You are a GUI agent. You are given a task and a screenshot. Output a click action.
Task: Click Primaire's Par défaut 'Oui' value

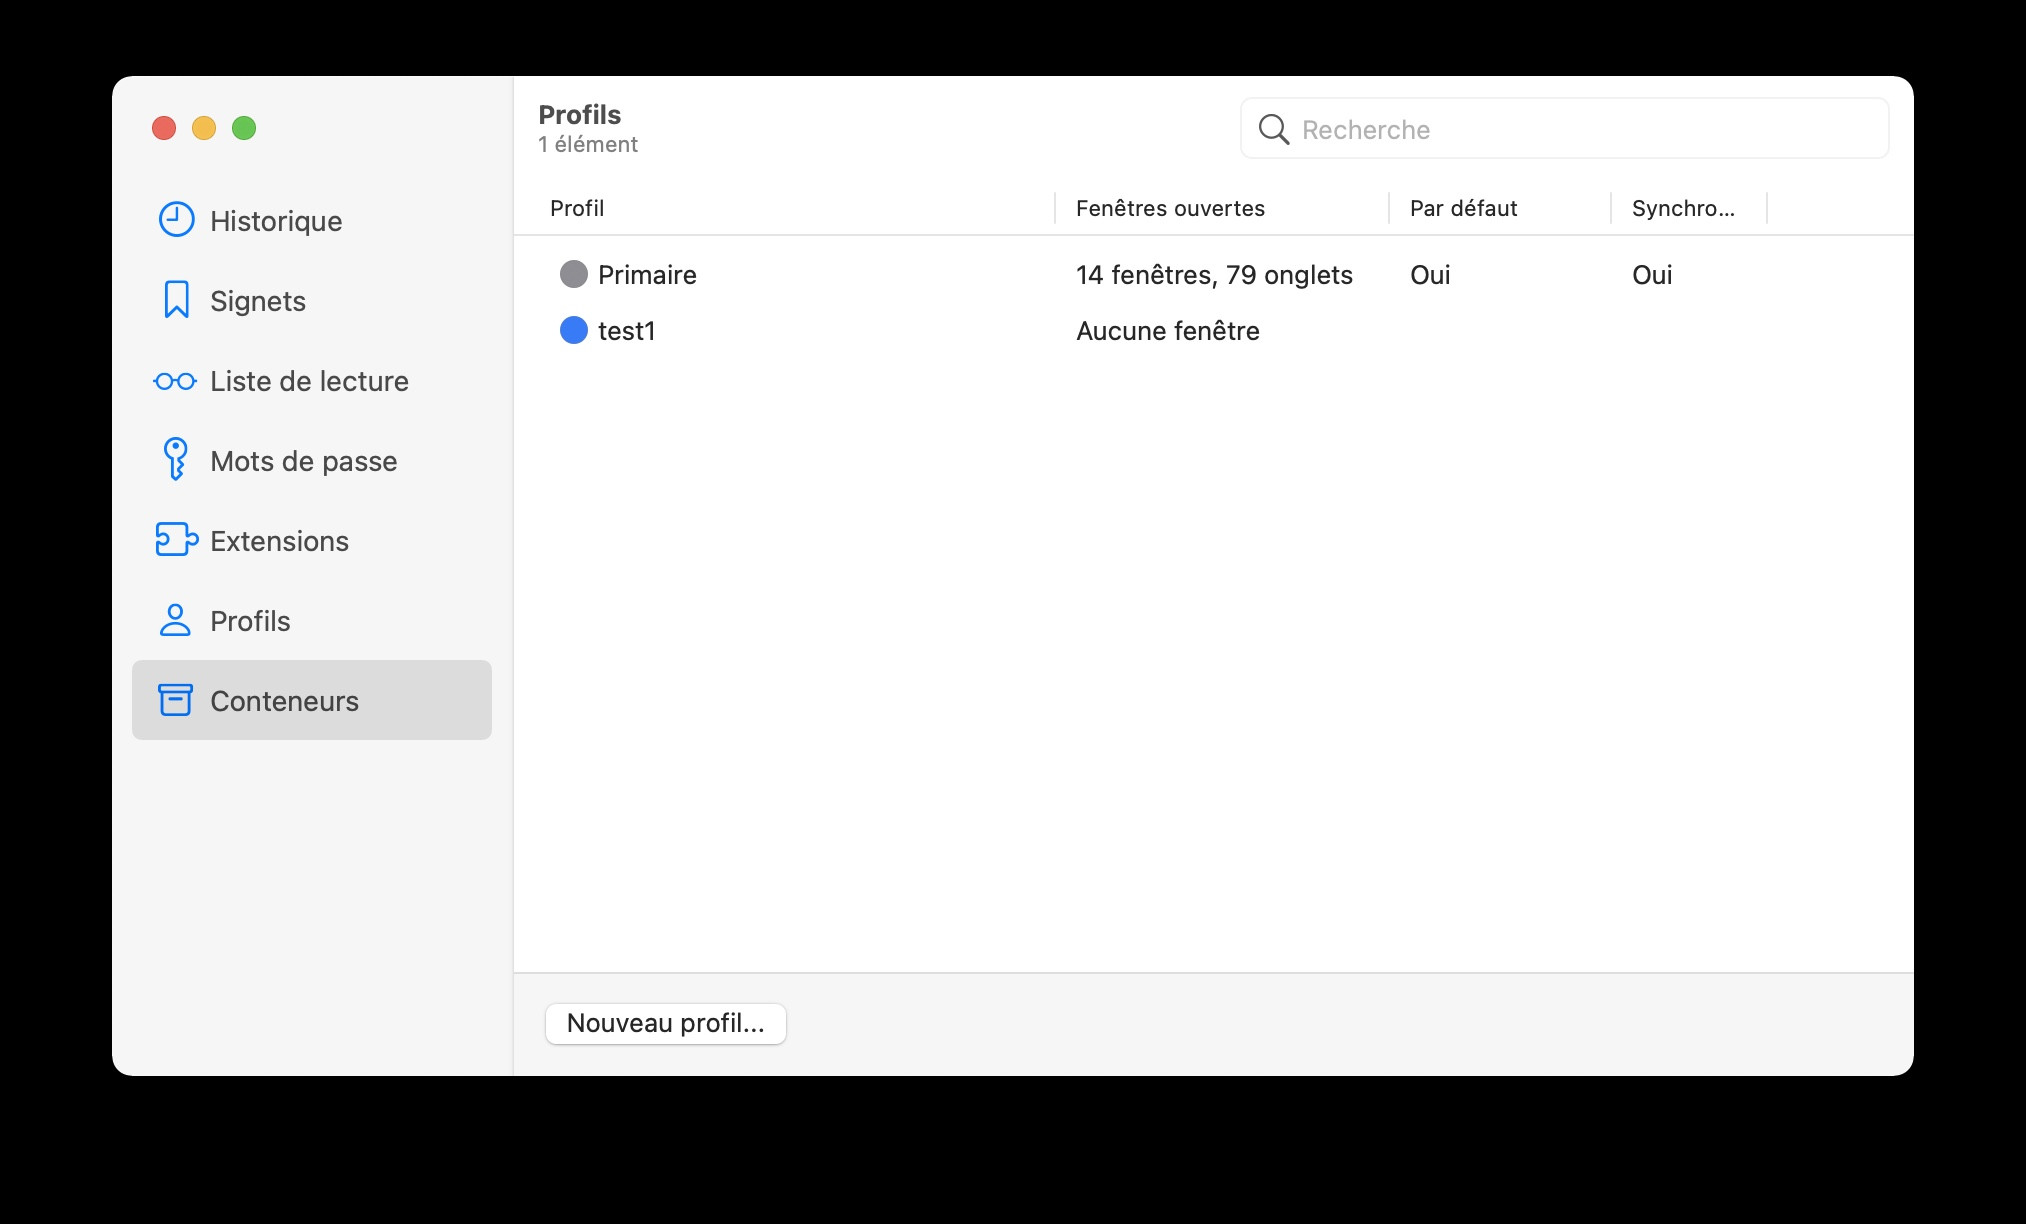pos(1430,275)
